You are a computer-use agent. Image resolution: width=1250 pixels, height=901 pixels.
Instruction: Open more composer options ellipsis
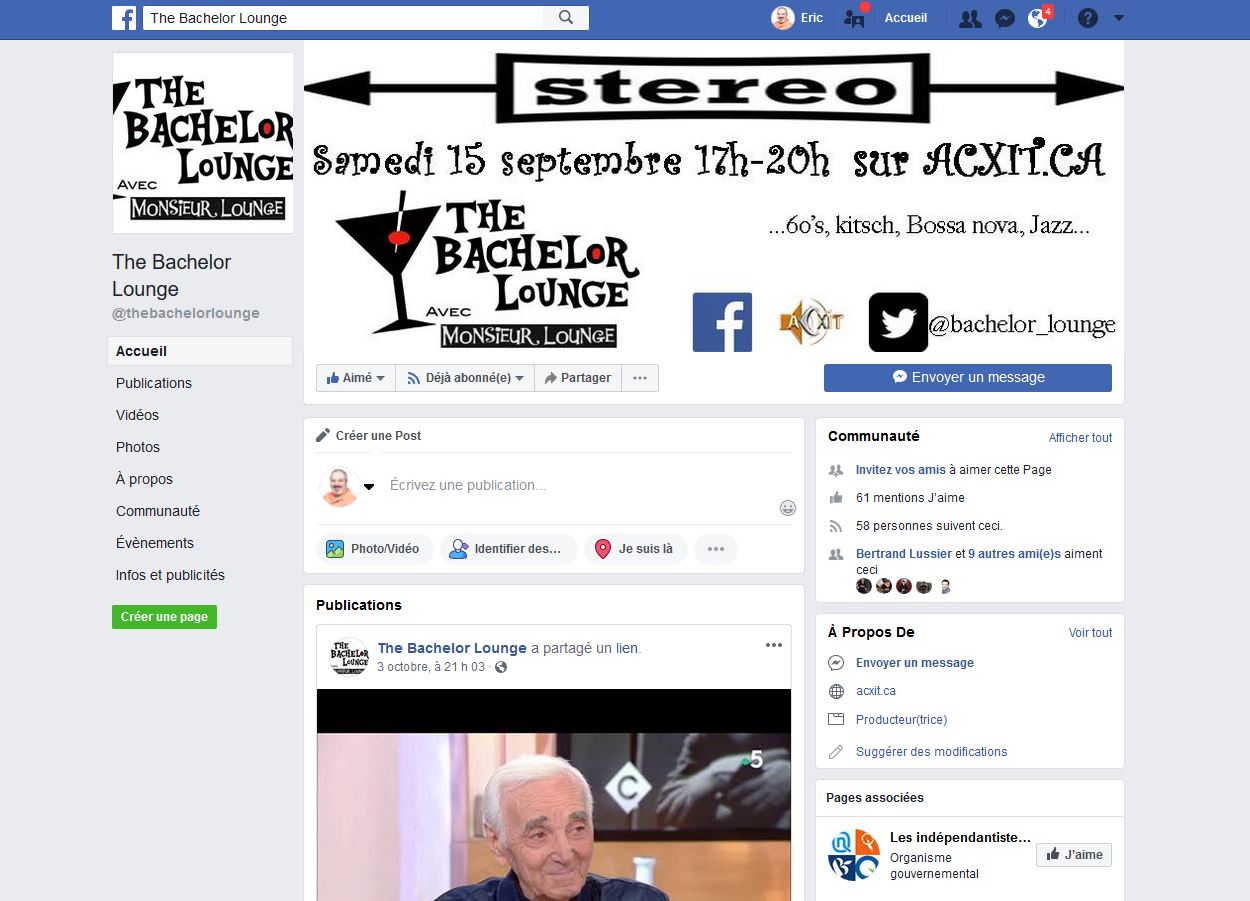(716, 549)
